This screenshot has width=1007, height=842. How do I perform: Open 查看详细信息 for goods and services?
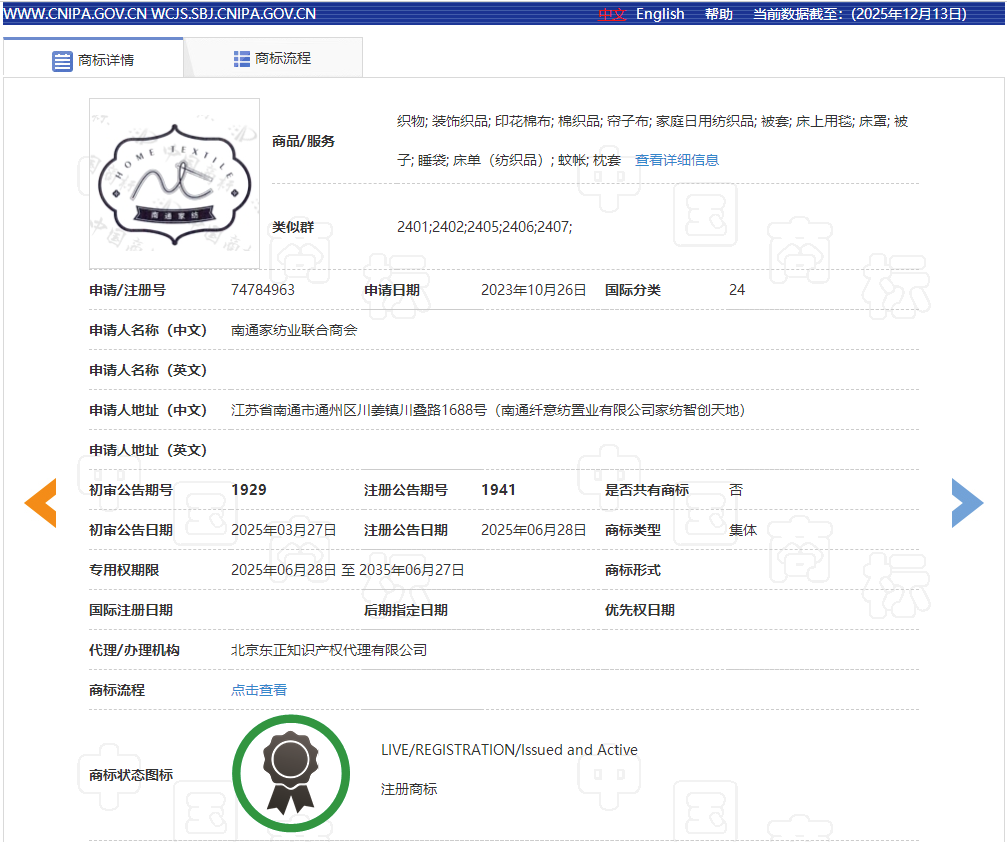(677, 160)
